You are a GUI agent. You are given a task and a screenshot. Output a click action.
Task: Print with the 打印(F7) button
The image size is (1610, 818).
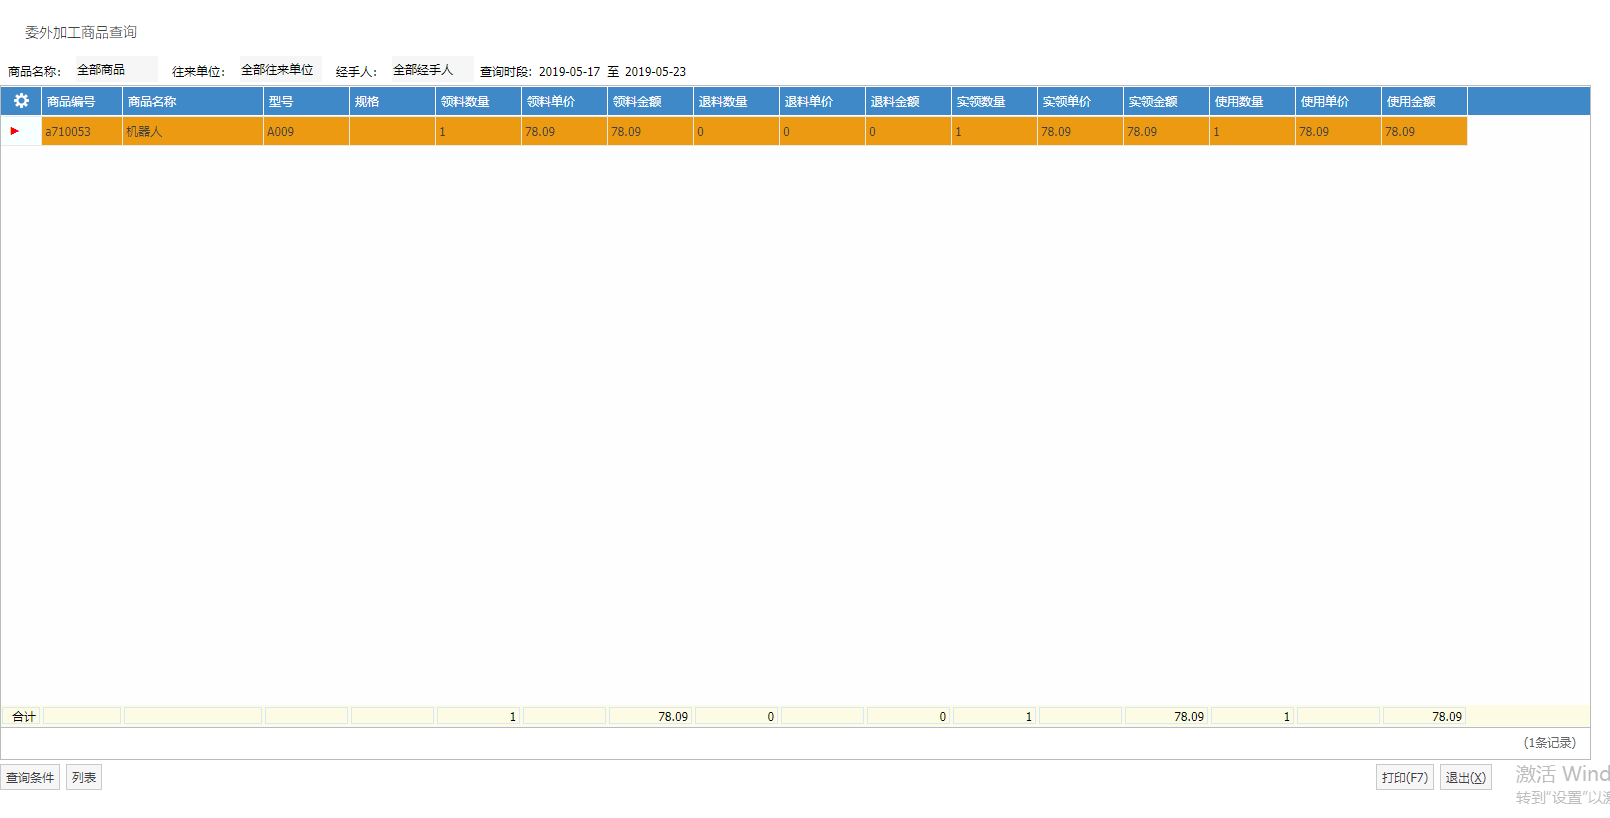tap(1405, 777)
